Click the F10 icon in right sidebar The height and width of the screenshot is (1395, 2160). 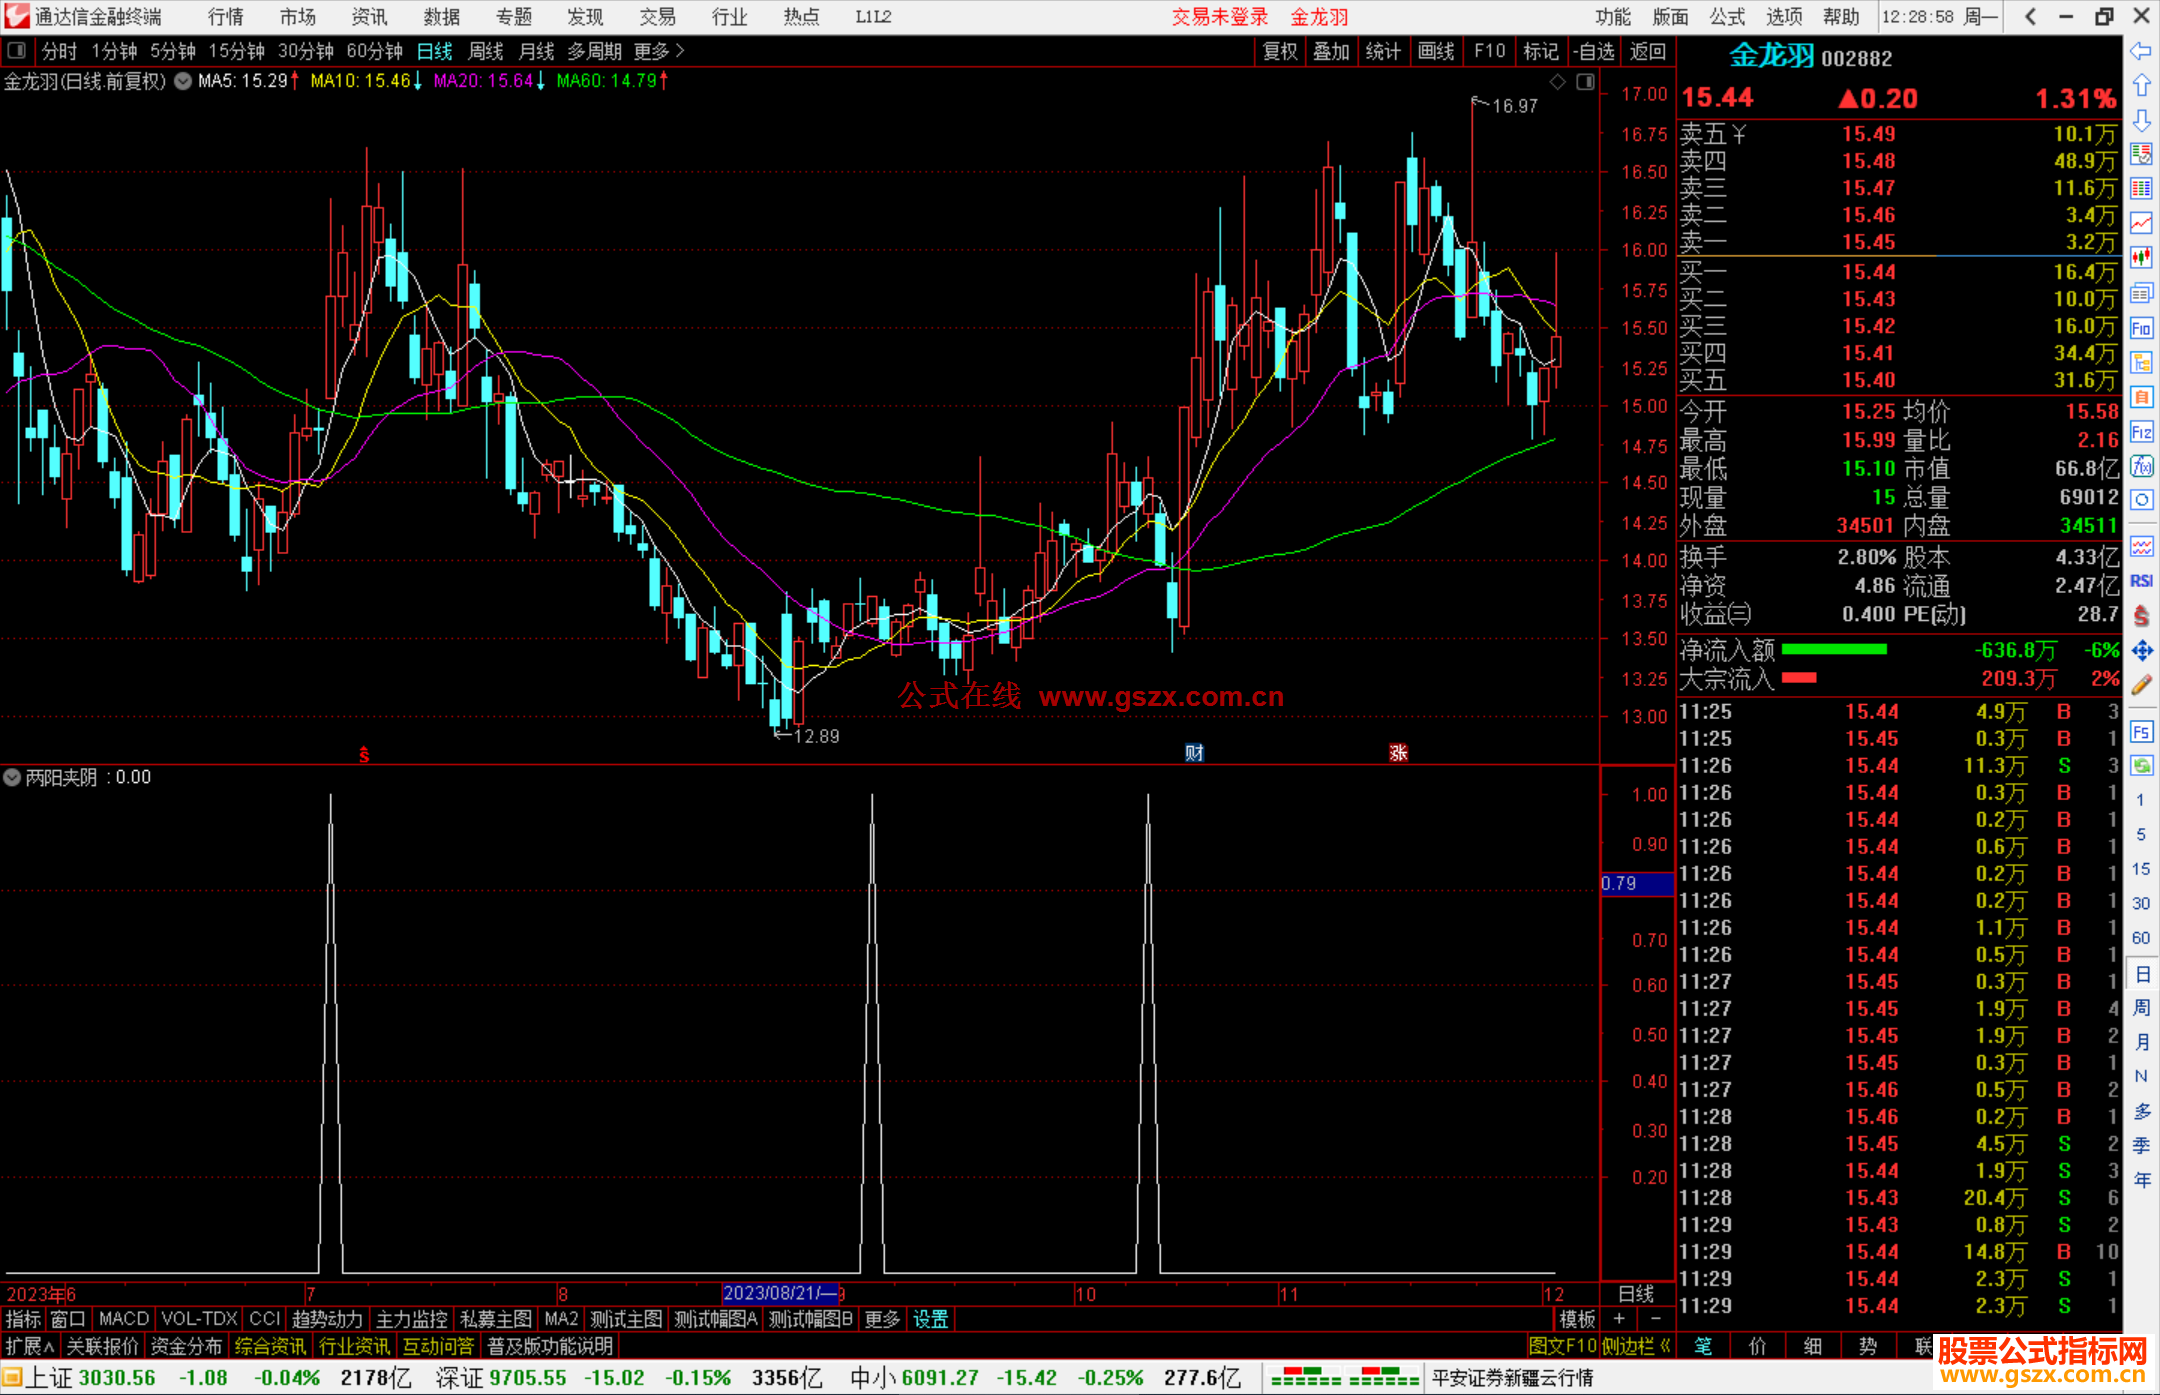point(2141,328)
